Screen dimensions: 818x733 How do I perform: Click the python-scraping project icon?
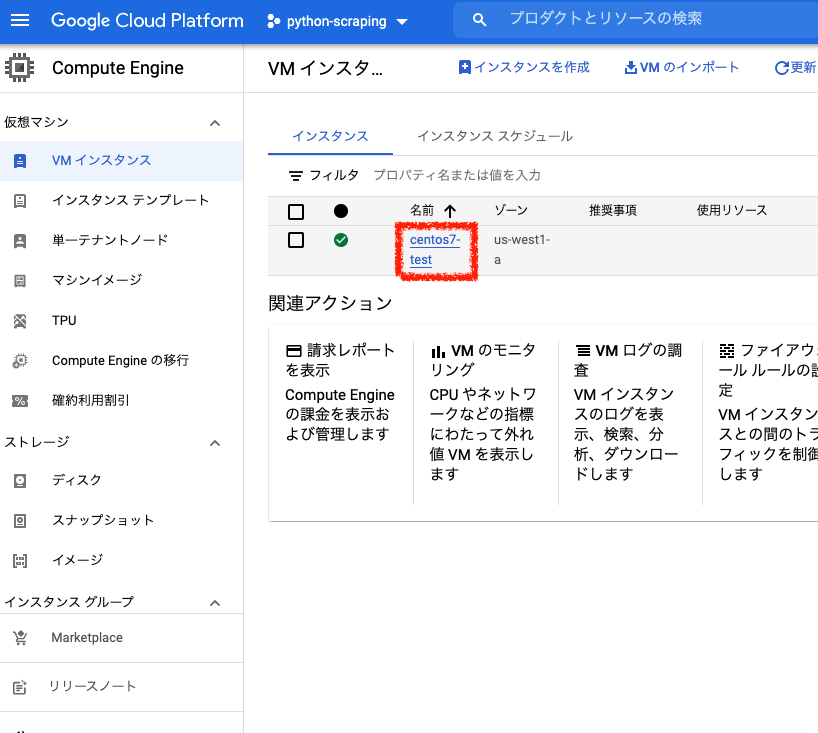pyautogui.click(x=273, y=21)
